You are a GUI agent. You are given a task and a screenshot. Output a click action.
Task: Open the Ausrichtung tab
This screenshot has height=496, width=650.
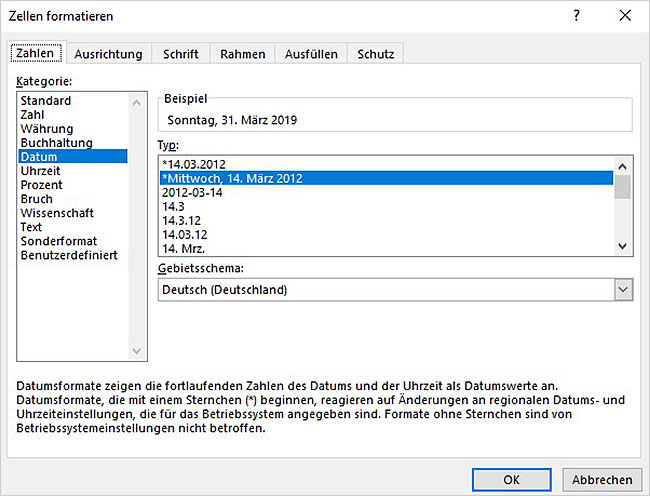click(108, 54)
